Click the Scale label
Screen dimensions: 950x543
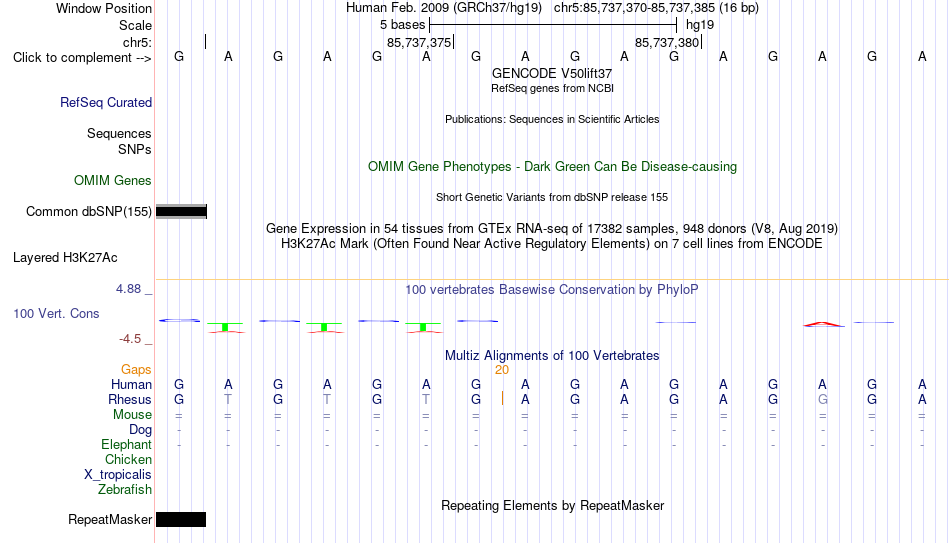pyautogui.click(x=136, y=25)
